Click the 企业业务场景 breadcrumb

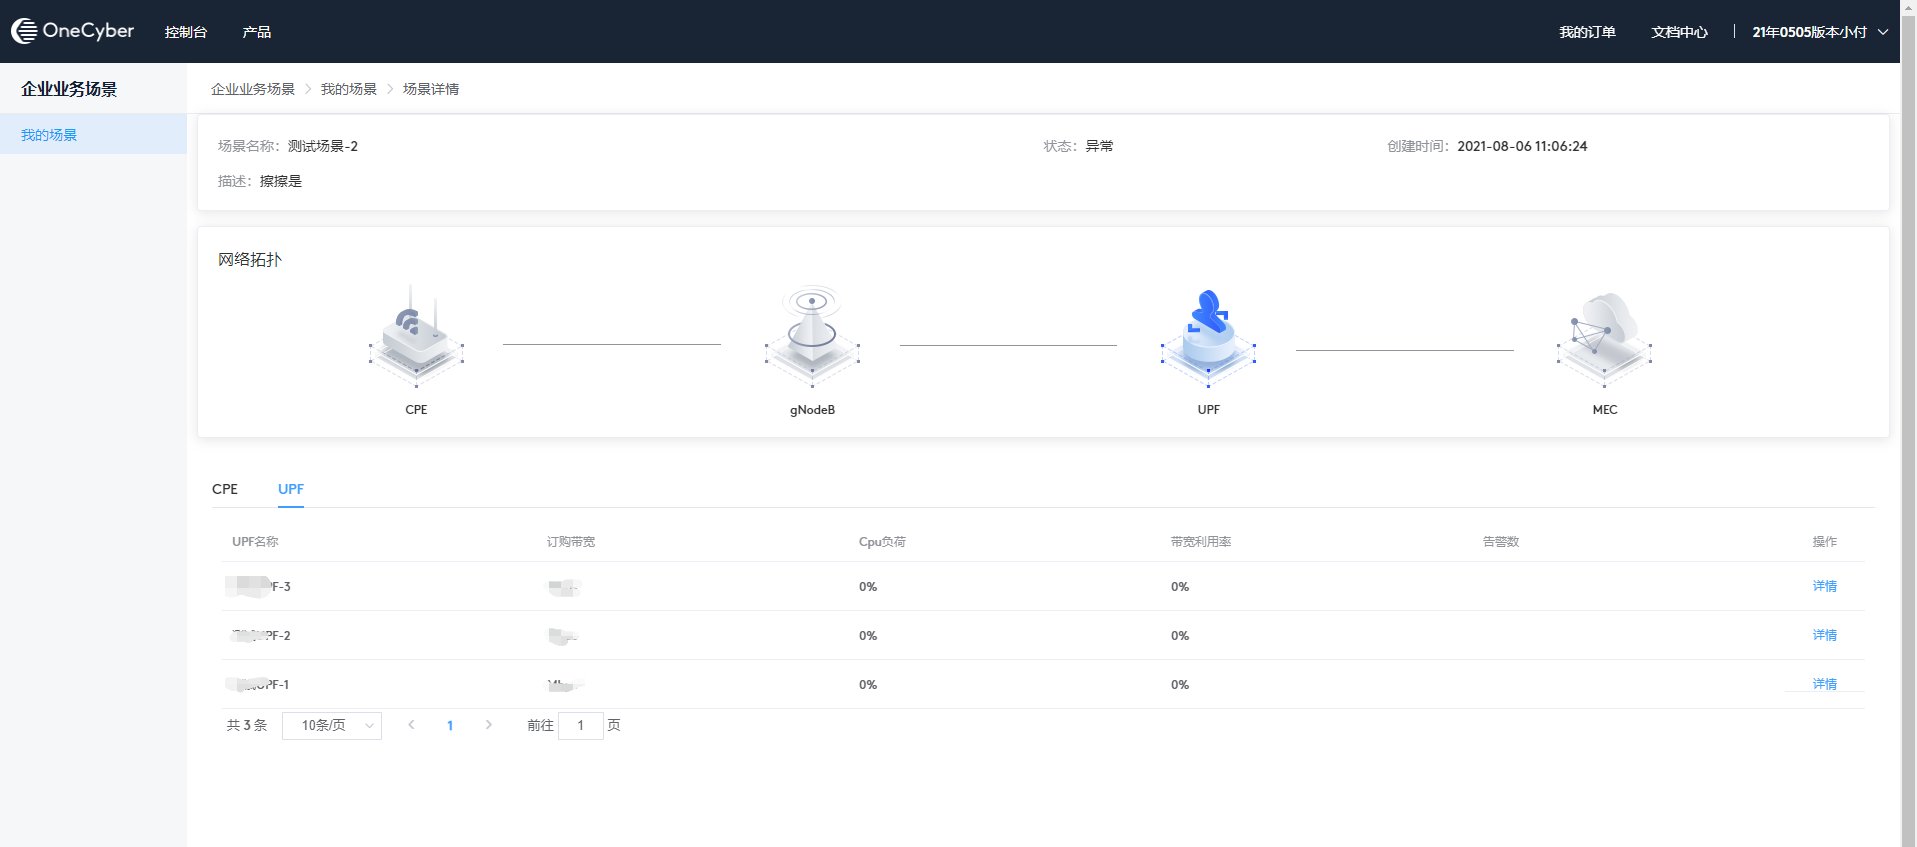point(253,89)
